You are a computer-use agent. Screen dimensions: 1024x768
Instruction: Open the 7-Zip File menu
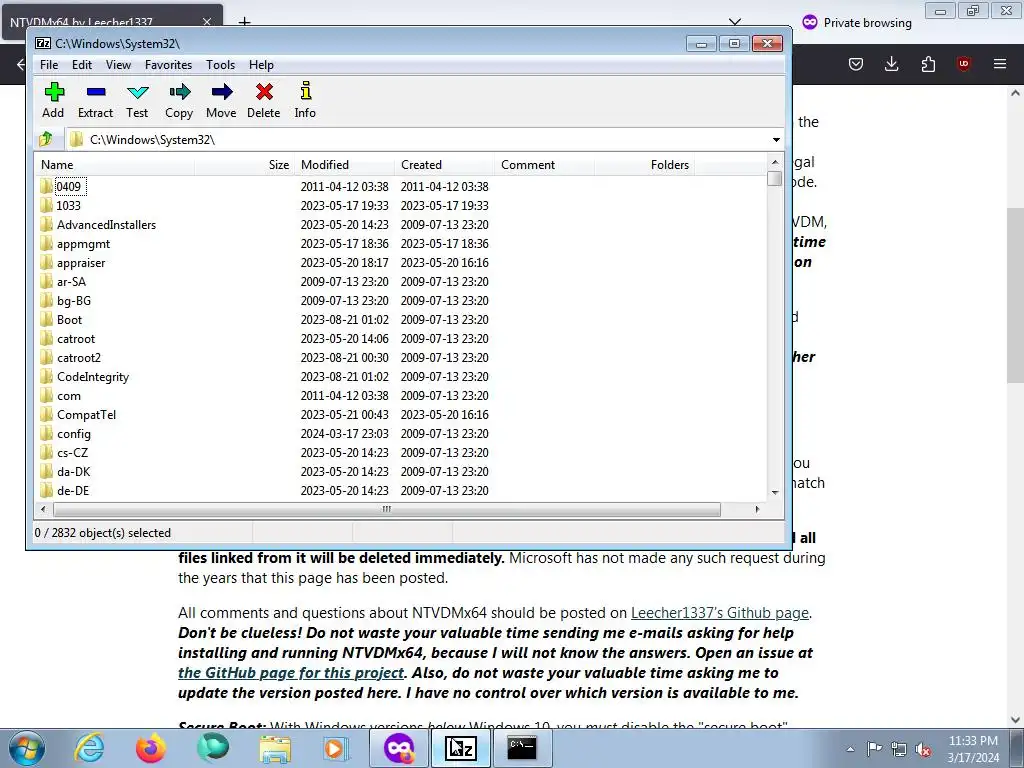point(49,65)
